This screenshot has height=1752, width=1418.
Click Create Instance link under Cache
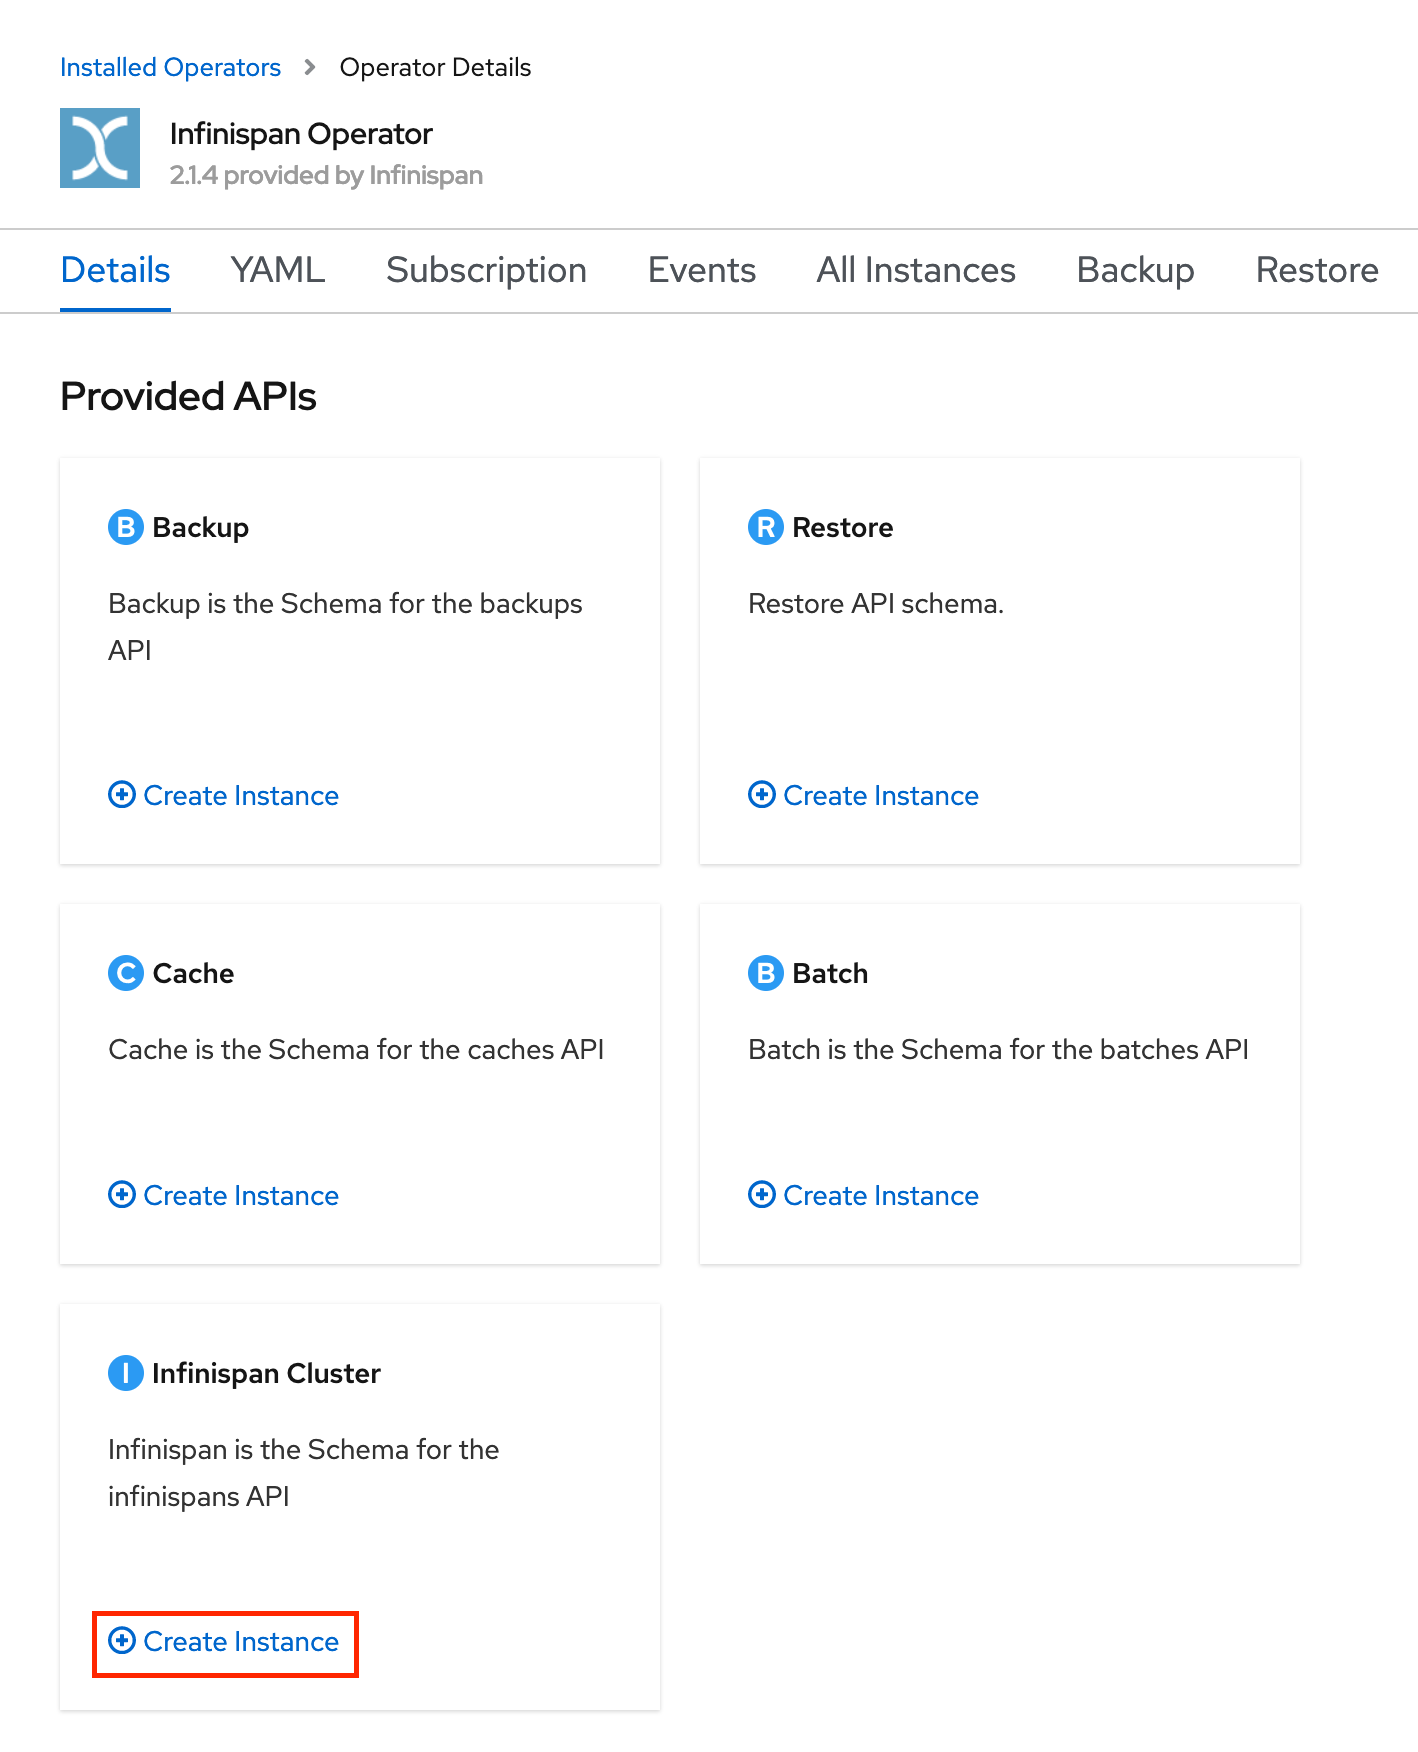coord(224,1195)
